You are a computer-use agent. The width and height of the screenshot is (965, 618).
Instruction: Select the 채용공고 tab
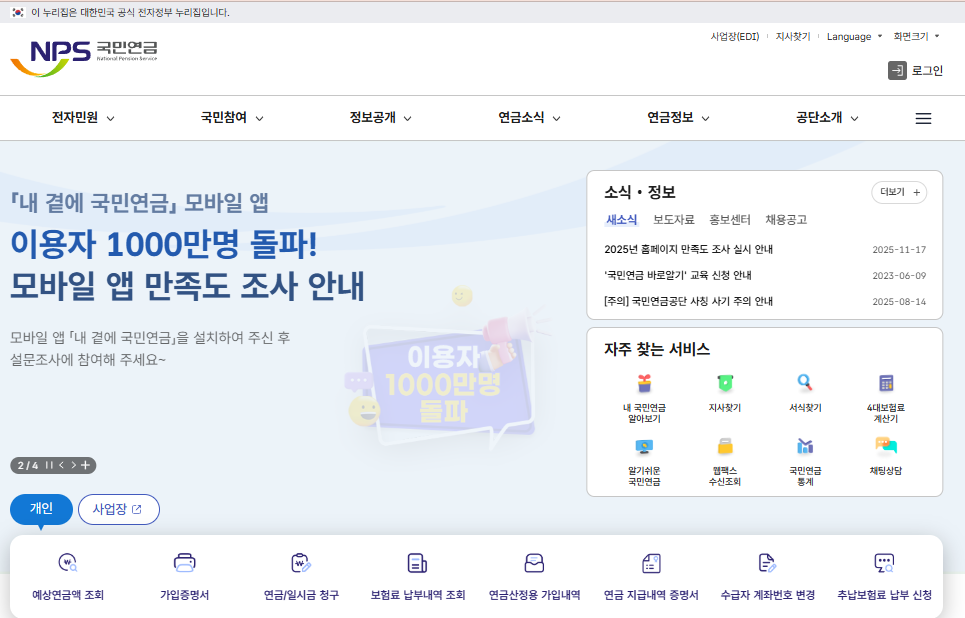[x=786, y=220]
